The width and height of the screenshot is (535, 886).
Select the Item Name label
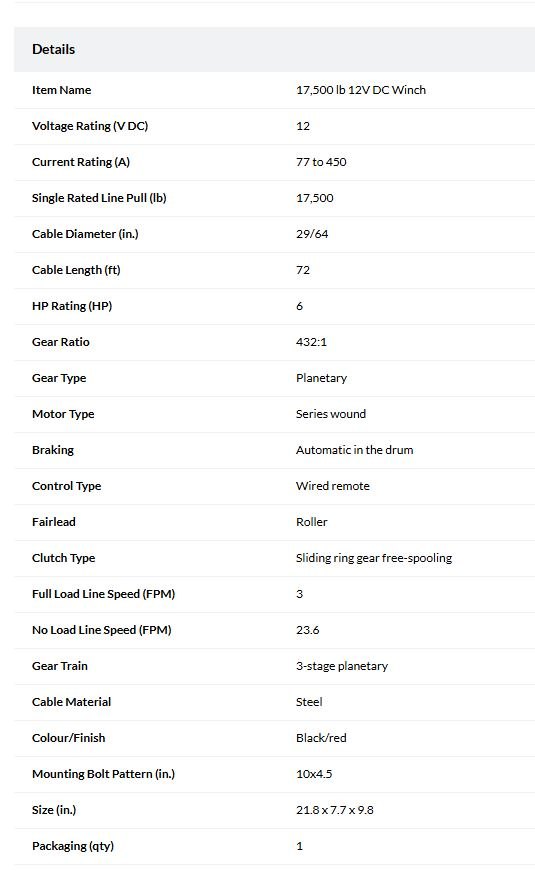tap(62, 90)
